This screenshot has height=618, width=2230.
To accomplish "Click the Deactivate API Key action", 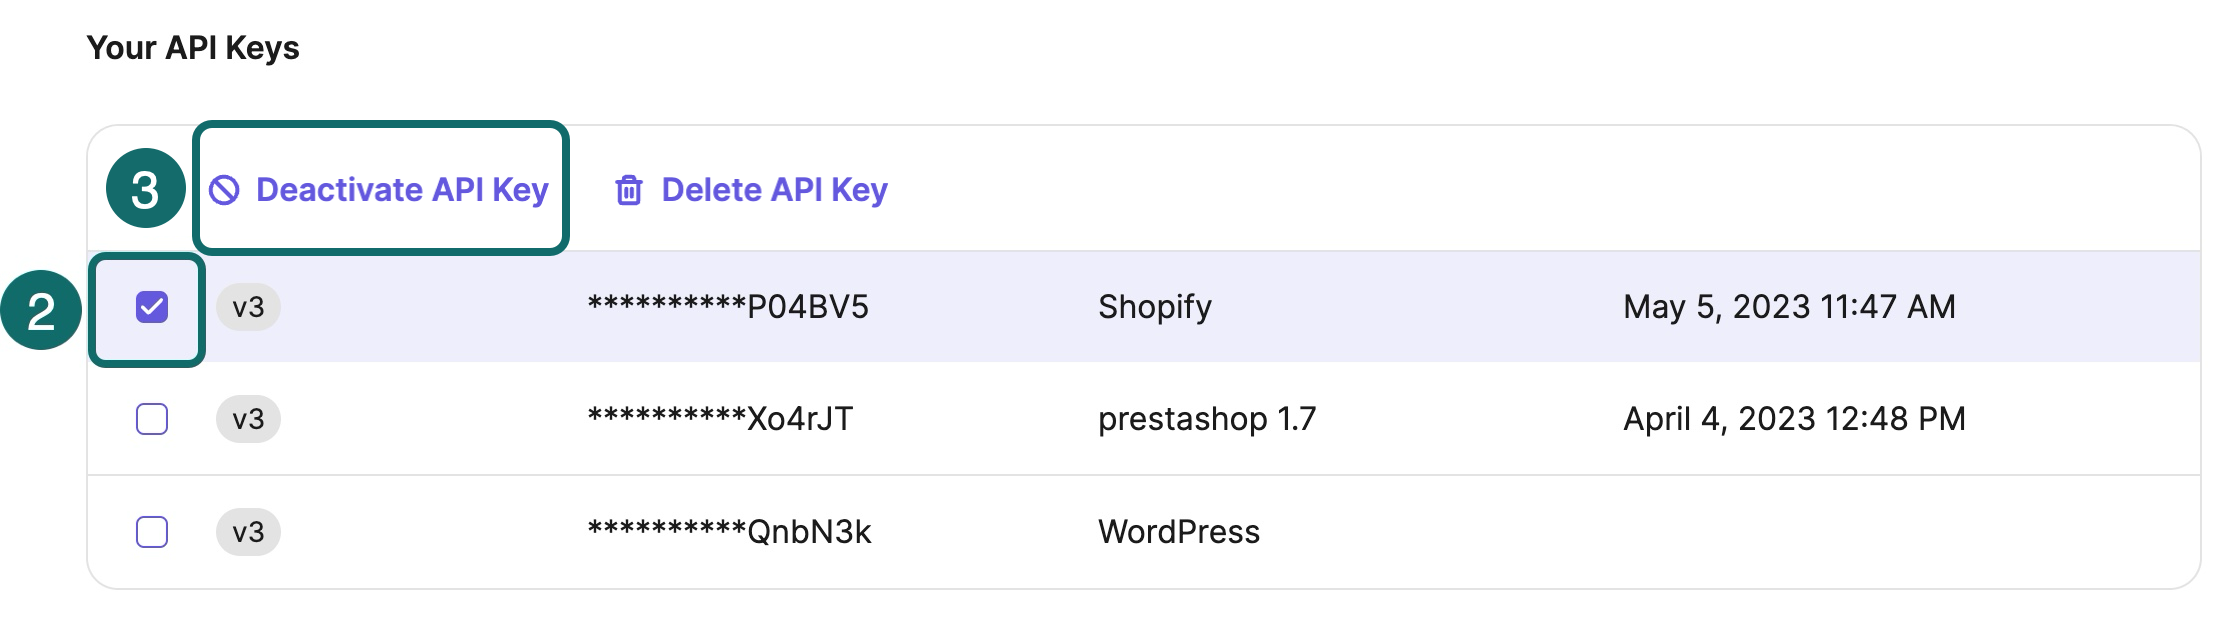I will (x=402, y=189).
